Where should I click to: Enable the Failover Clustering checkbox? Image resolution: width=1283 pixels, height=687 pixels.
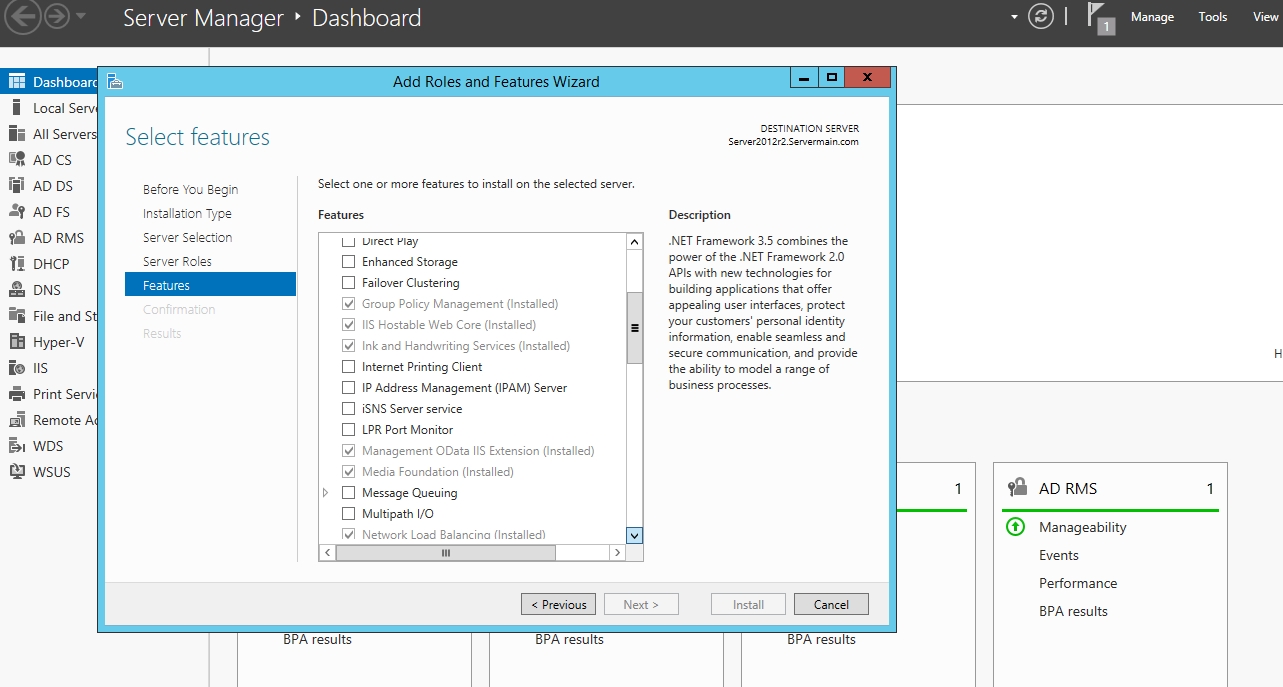[348, 283]
